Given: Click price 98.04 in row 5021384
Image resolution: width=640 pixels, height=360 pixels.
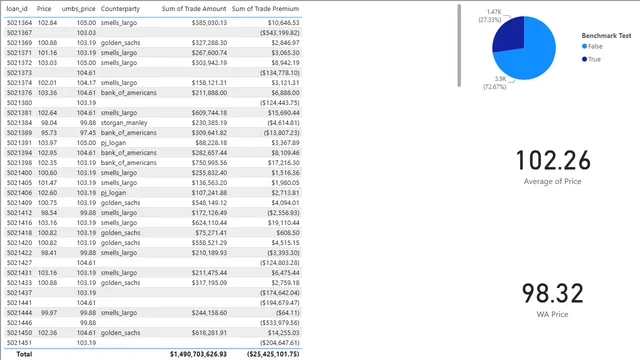Looking at the screenshot, I should pos(49,122).
